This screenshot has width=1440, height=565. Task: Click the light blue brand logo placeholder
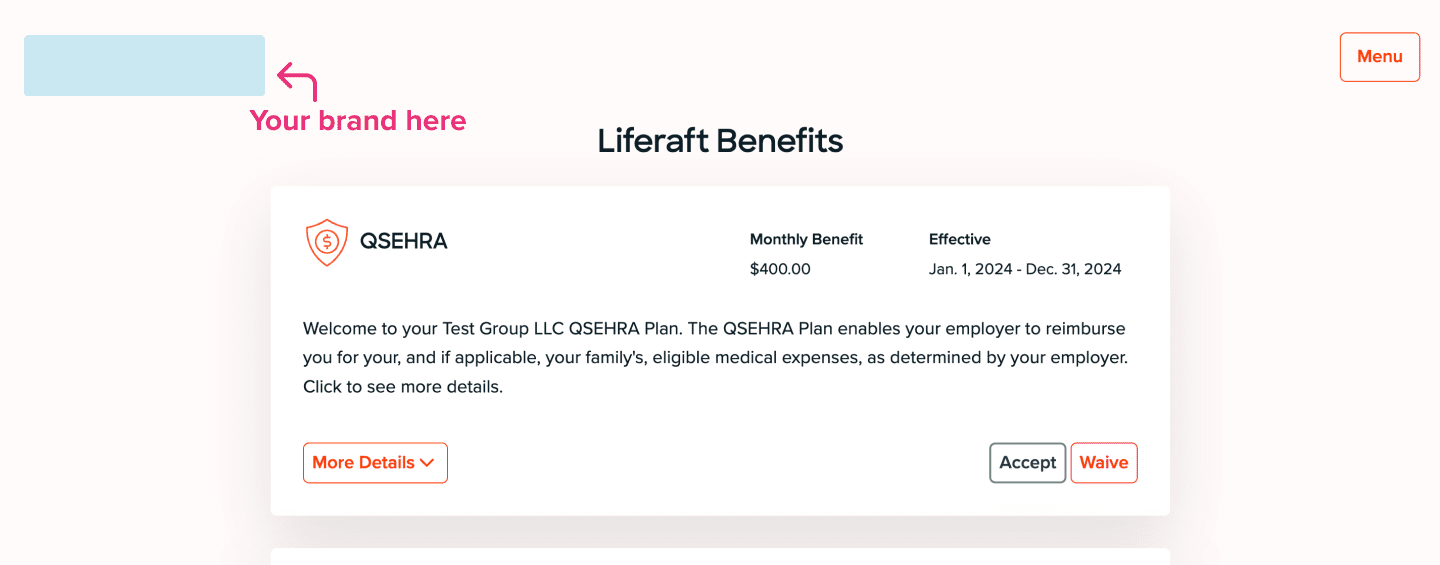pyautogui.click(x=144, y=65)
